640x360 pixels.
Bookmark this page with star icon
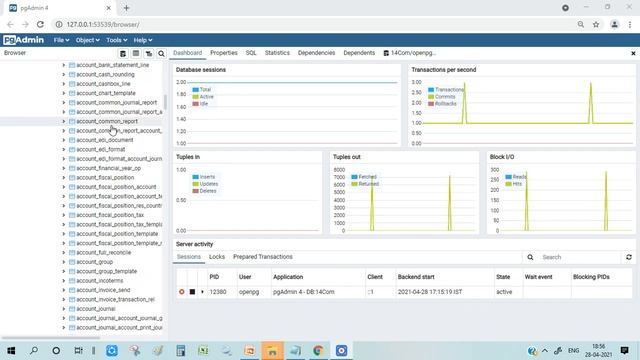click(x=596, y=24)
